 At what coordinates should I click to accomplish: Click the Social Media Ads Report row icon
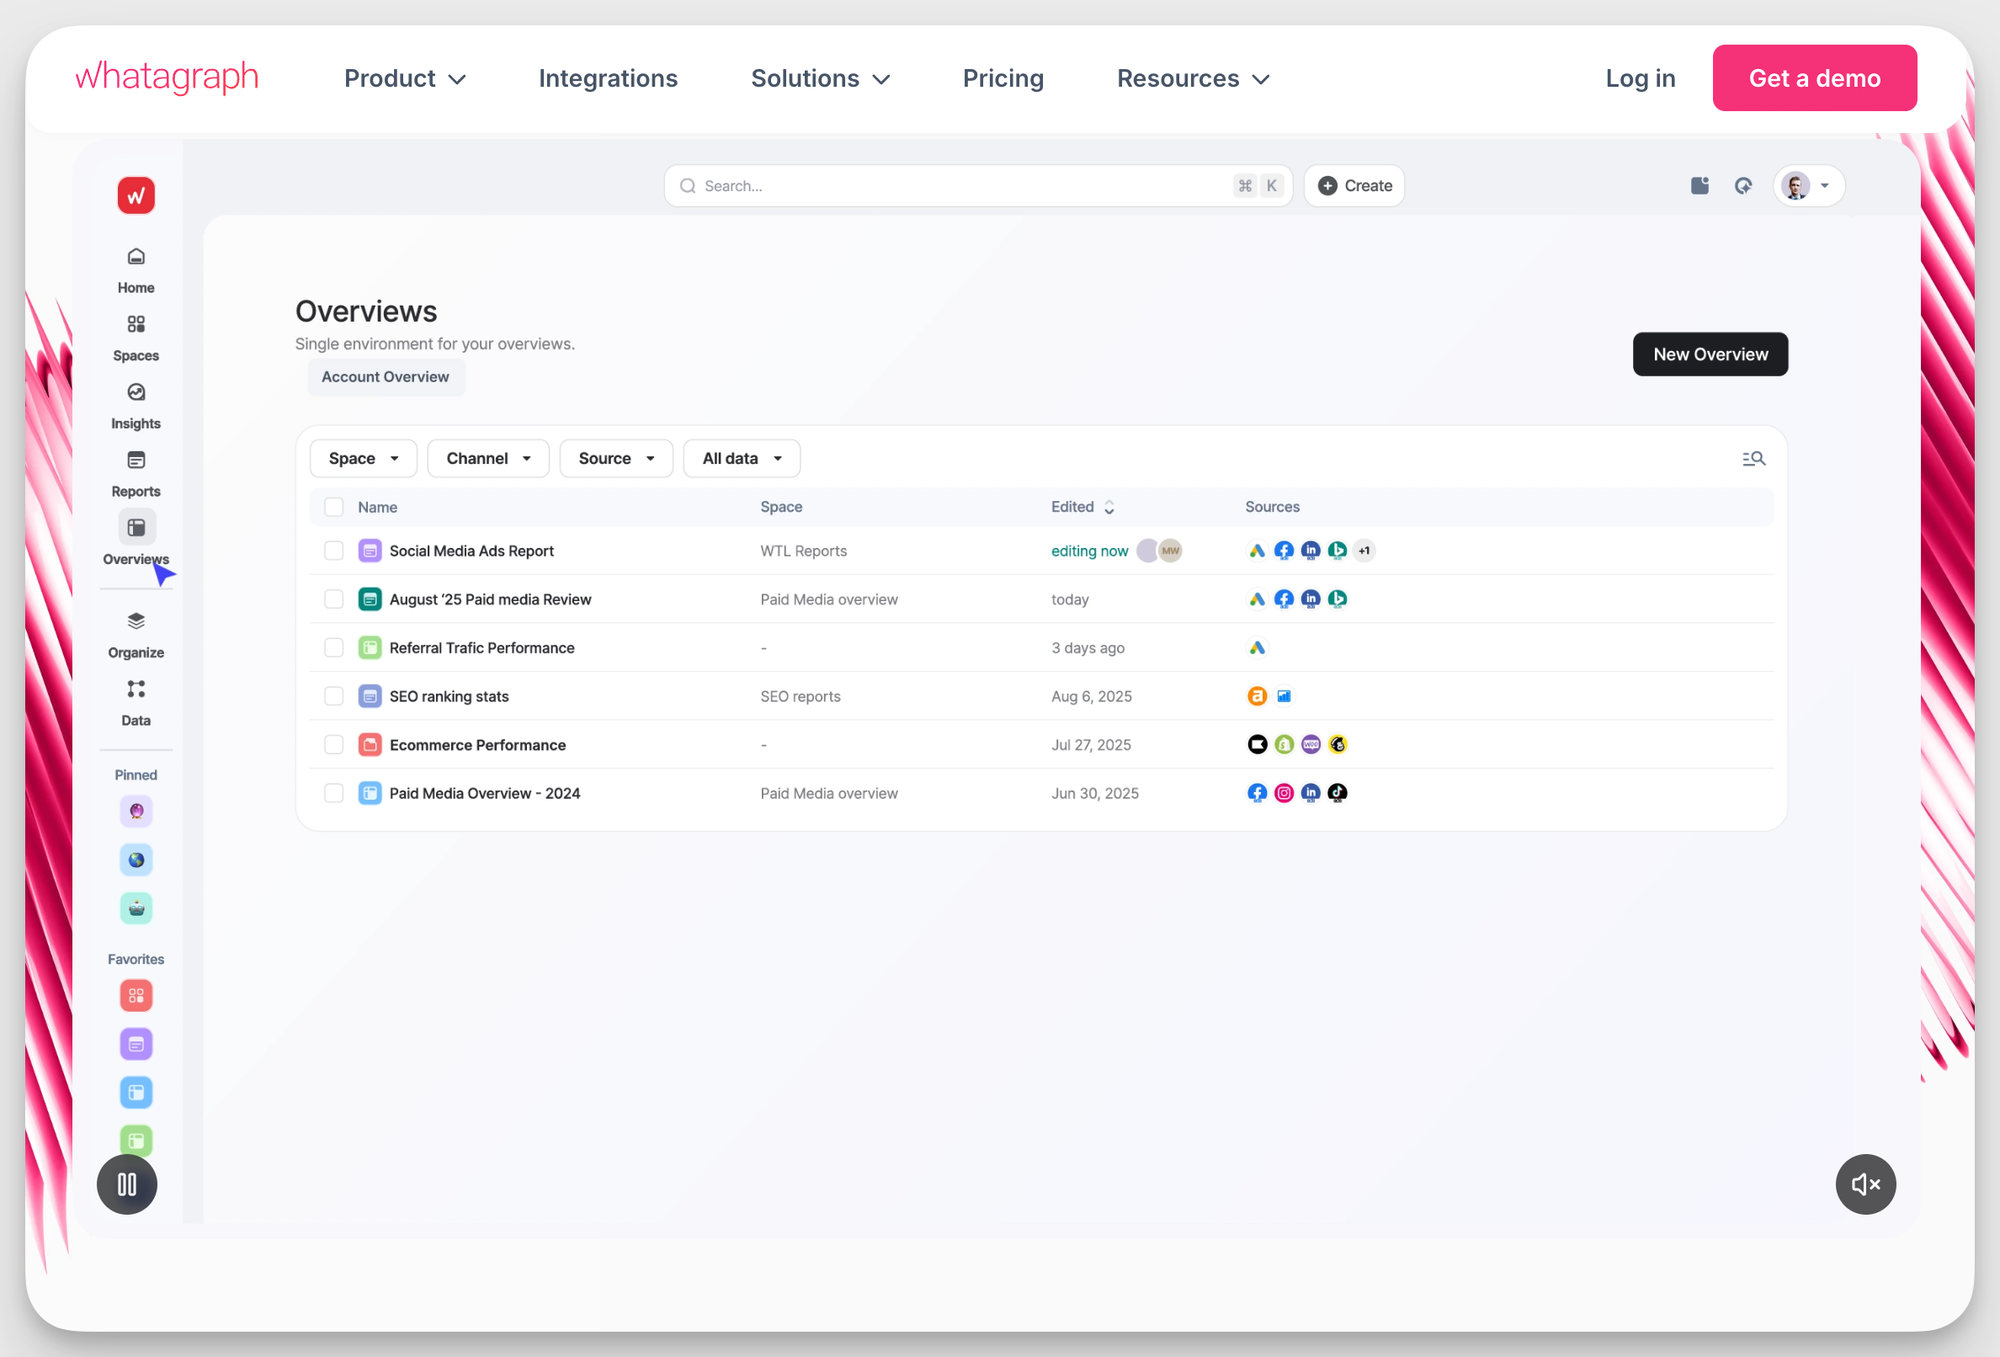click(370, 551)
